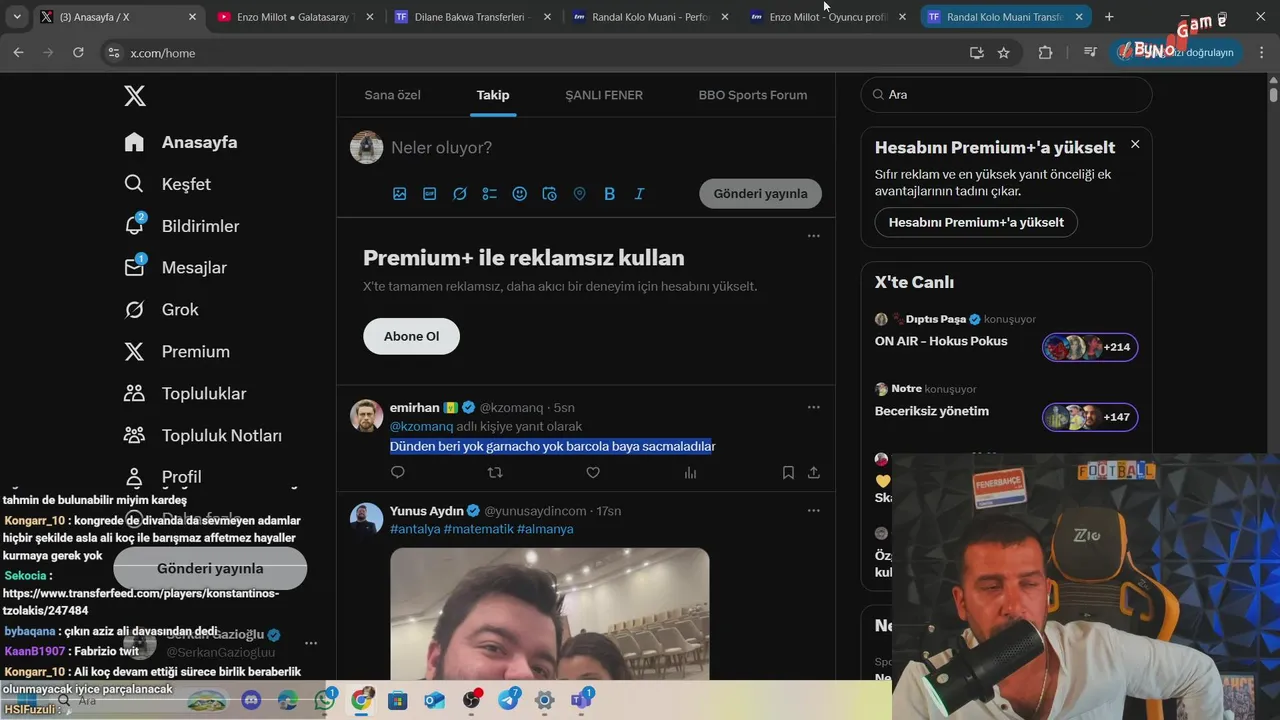The height and width of the screenshot is (720, 1280).
Task: Switch to ŞANLI FENER tab
Action: pos(604,95)
